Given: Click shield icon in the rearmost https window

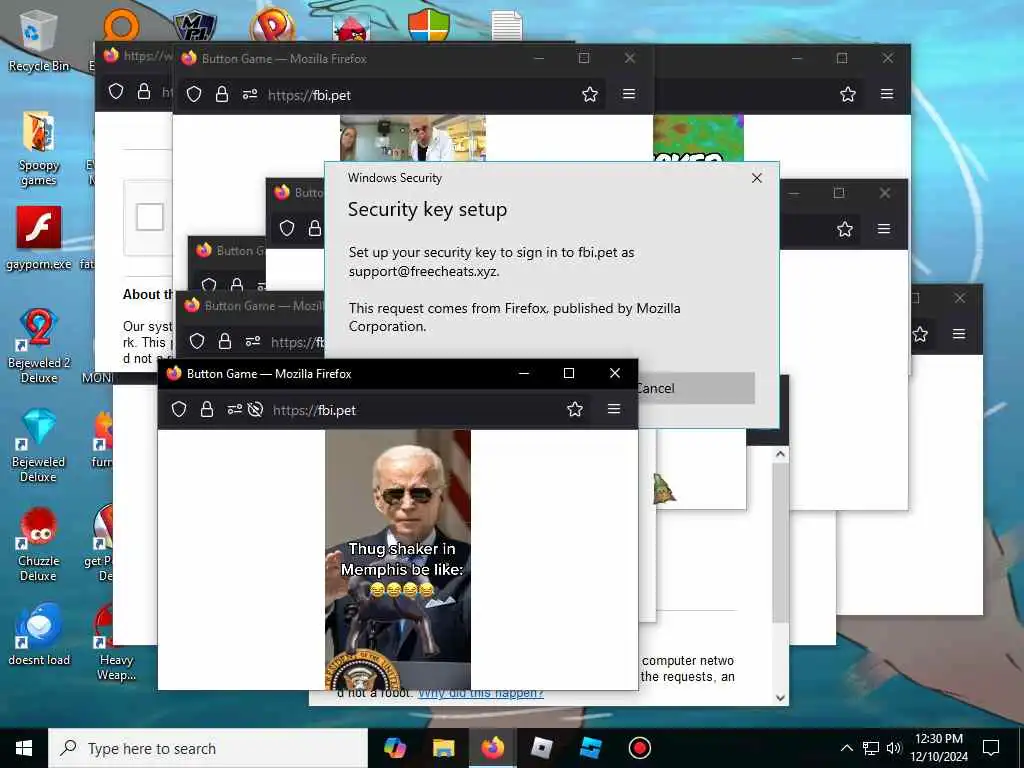Looking at the screenshot, I should (x=116, y=91).
